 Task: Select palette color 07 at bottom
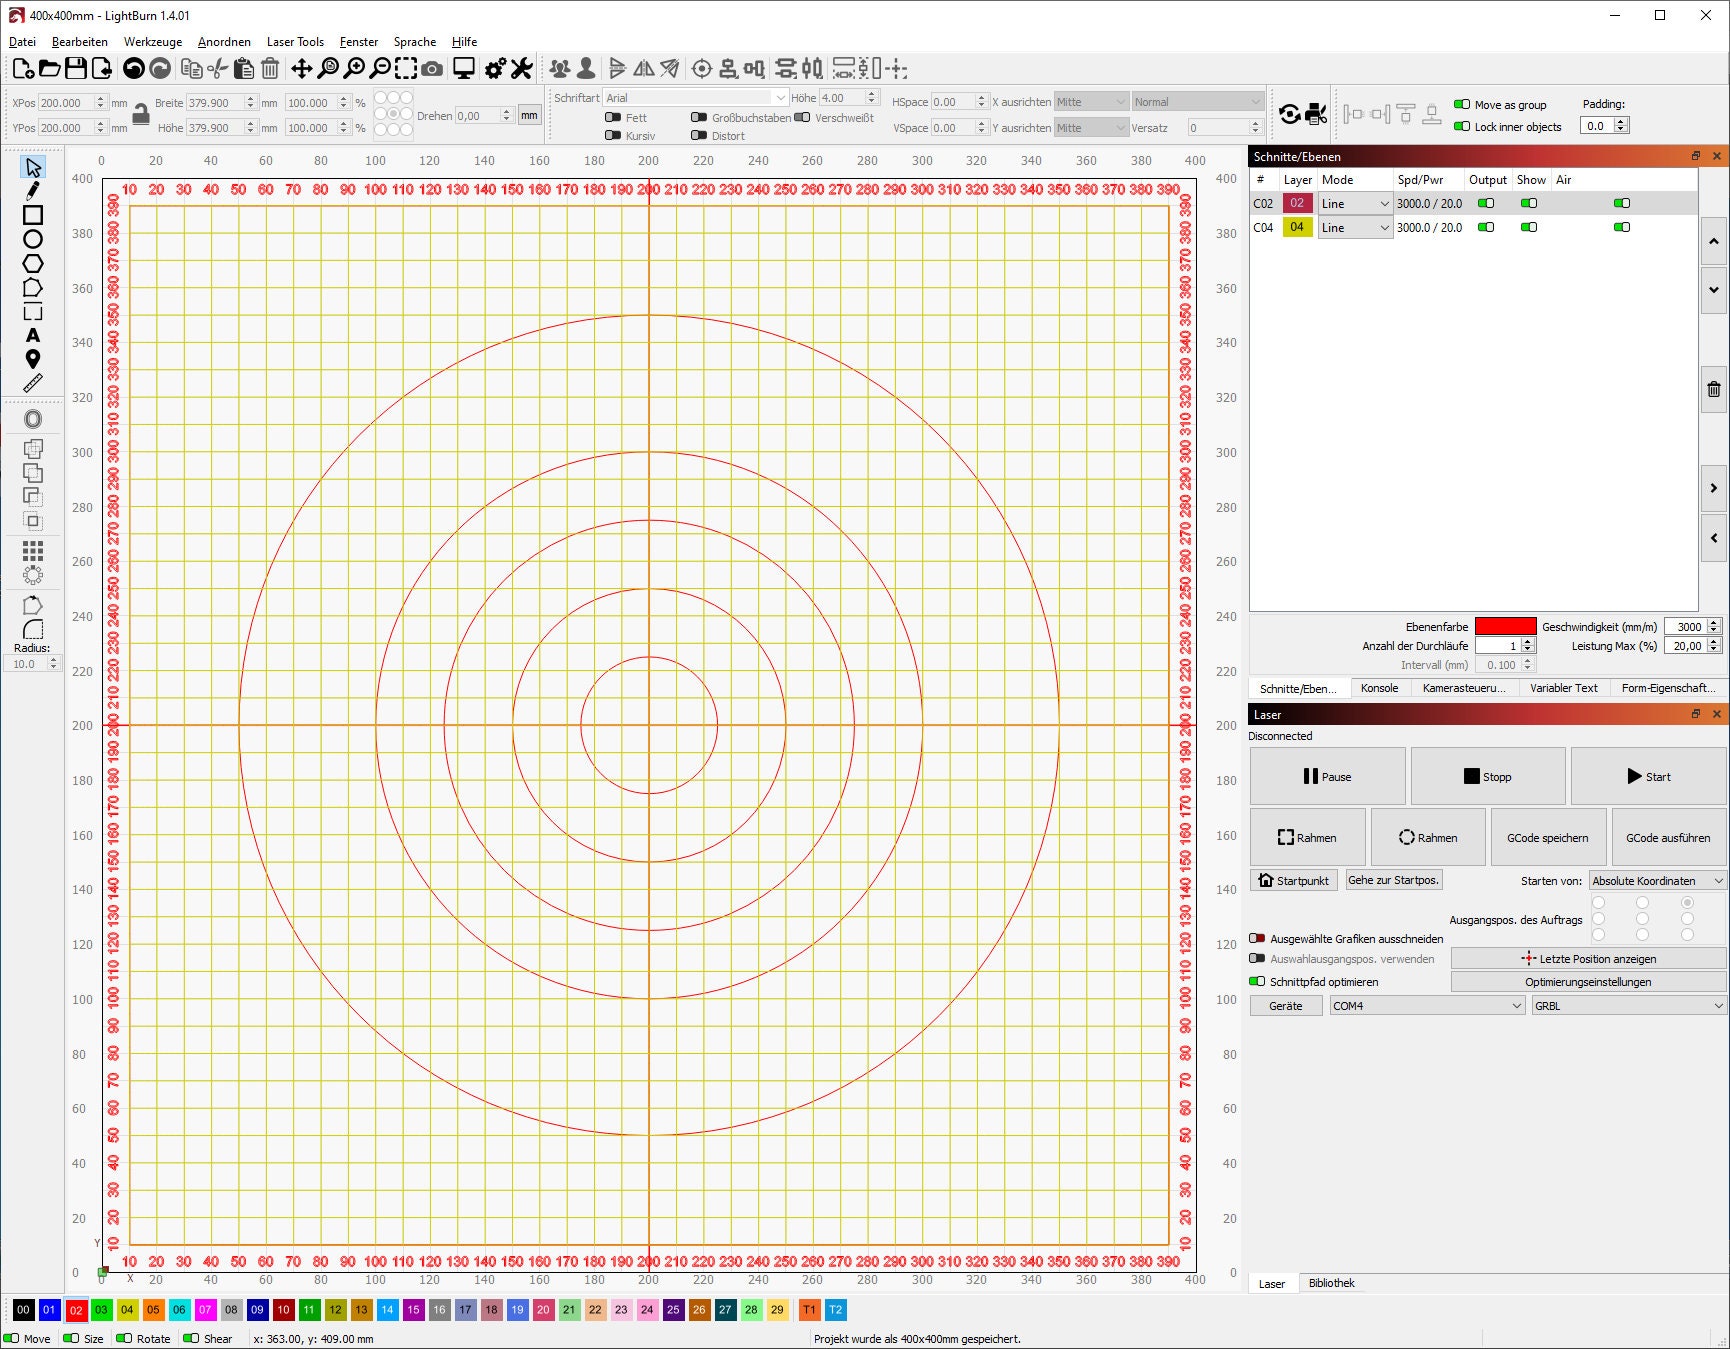(205, 1310)
